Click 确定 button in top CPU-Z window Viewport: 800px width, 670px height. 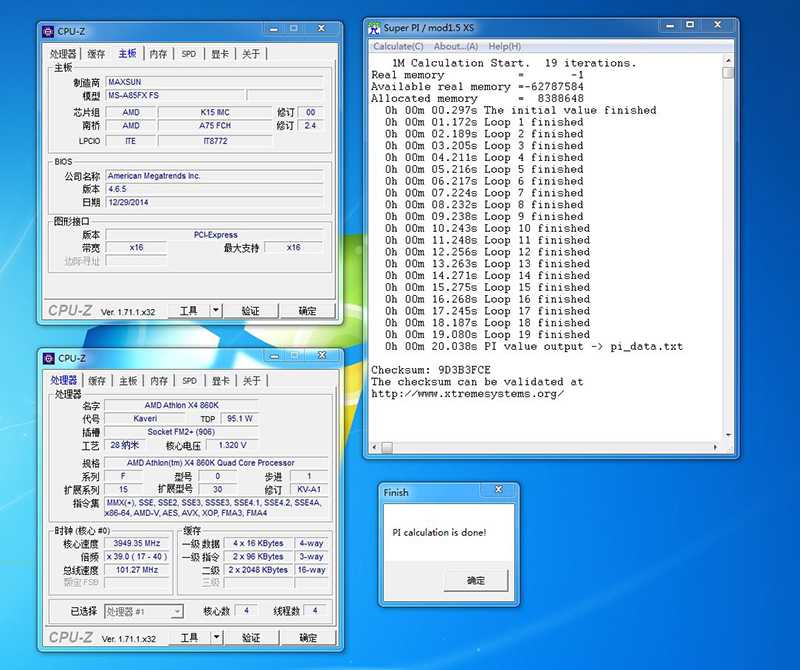pyautogui.click(x=307, y=311)
